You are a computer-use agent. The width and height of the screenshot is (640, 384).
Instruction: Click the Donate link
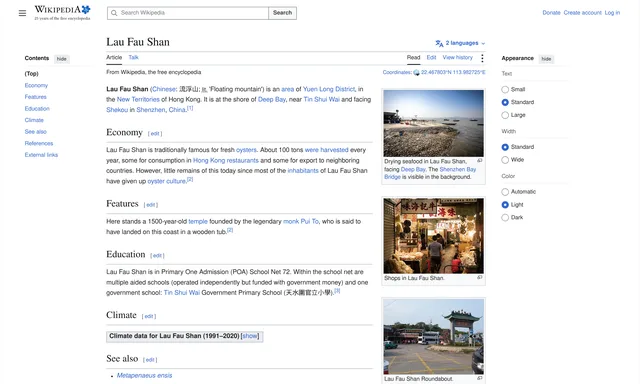coord(551,13)
